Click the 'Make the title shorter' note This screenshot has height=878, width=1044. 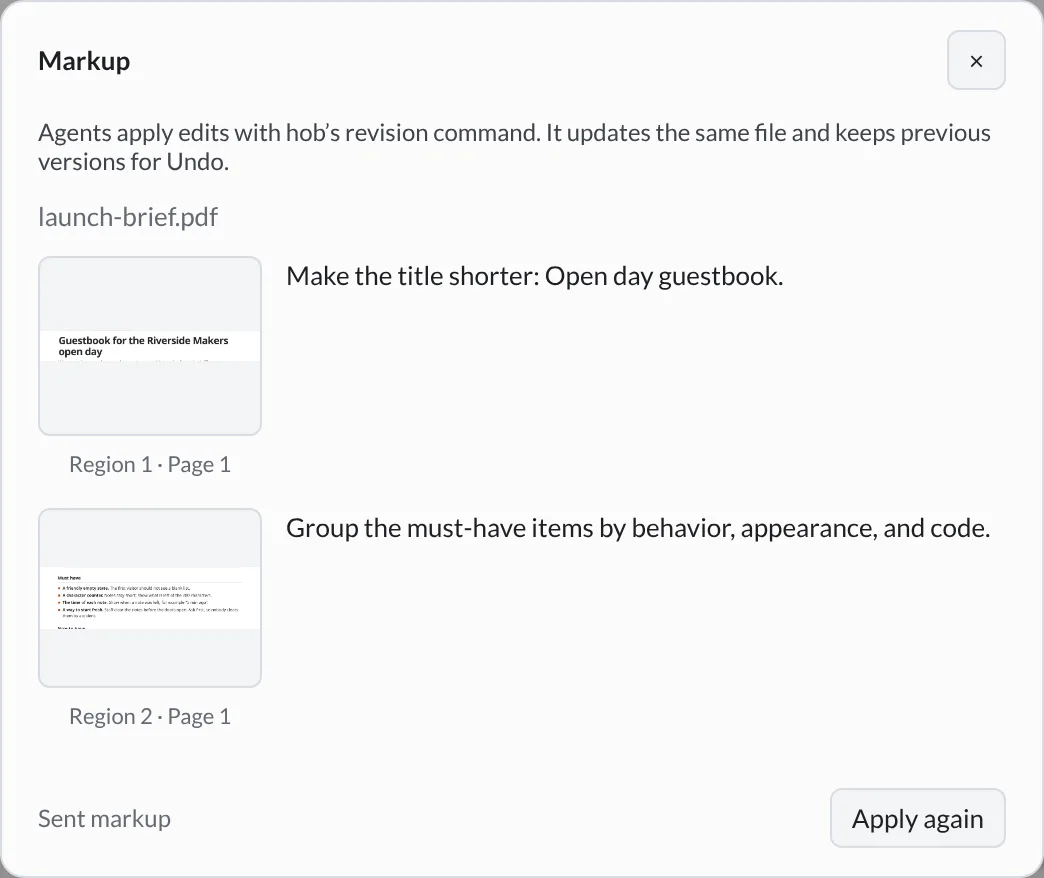[535, 276]
